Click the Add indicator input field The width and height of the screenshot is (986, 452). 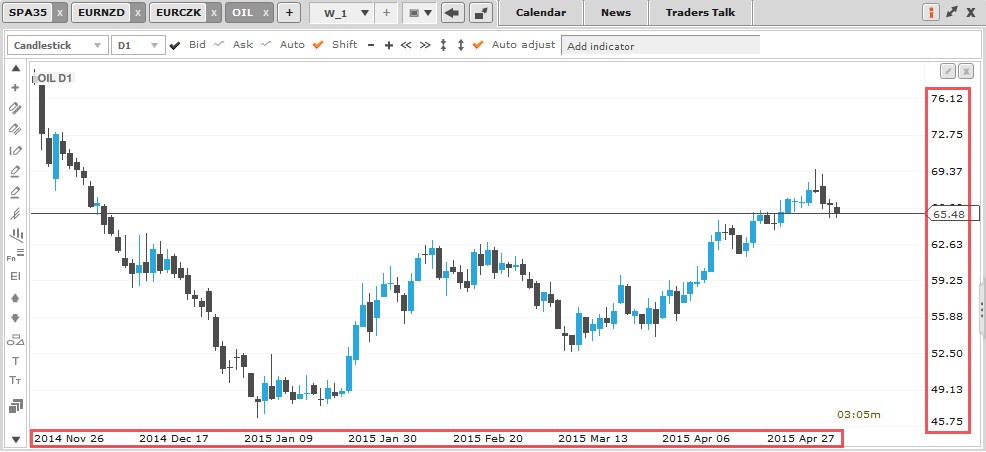click(x=660, y=46)
